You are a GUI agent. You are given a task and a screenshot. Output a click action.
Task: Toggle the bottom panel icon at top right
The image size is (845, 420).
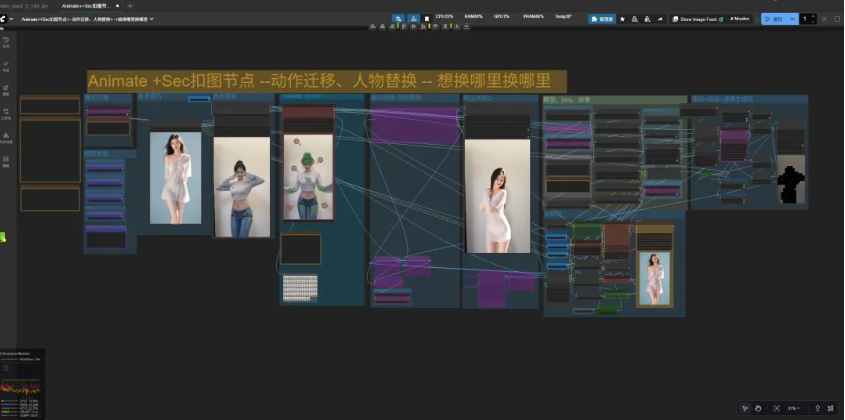pos(838,18)
